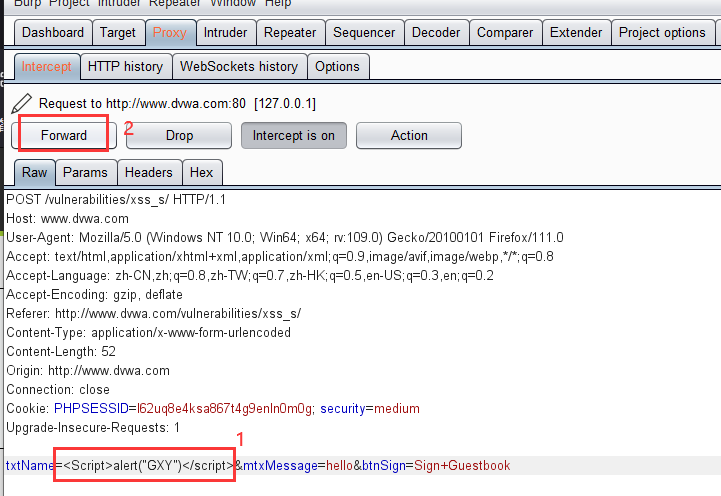Click the Referer header line
Viewport: 721px width, 496px height.
(154, 314)
